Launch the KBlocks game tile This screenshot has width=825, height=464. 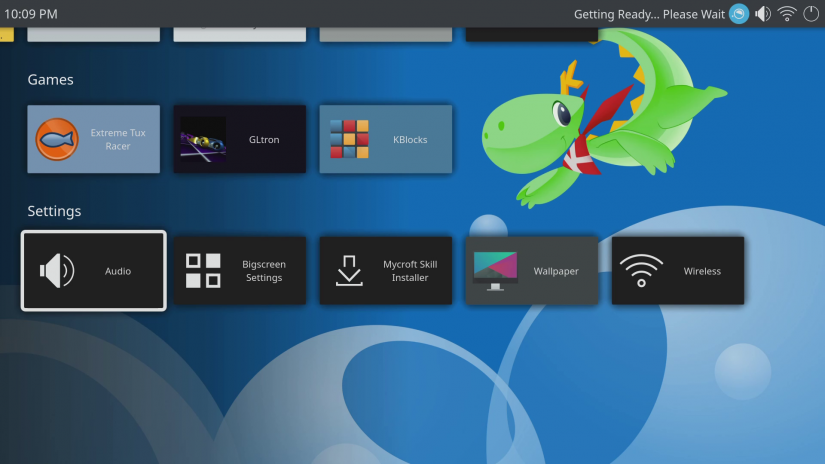pos(386,139)
